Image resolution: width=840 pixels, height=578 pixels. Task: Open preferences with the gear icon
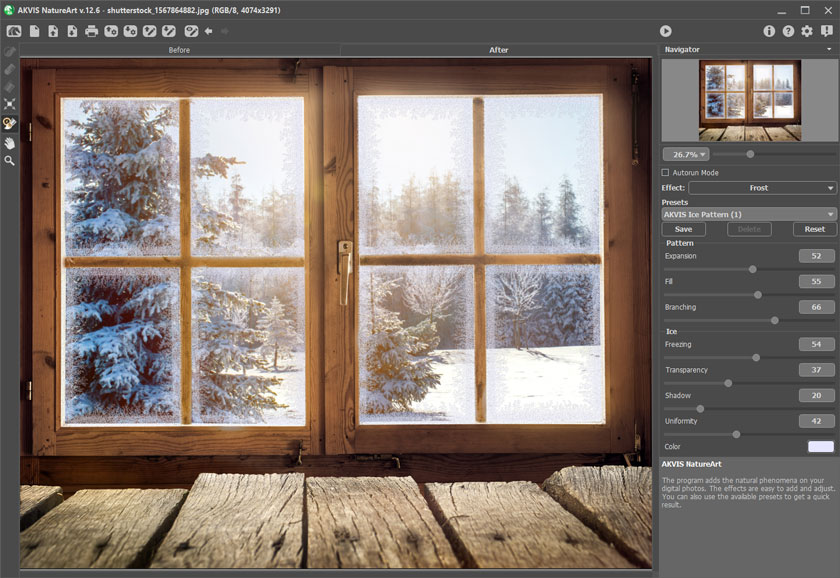pos(807,31)
